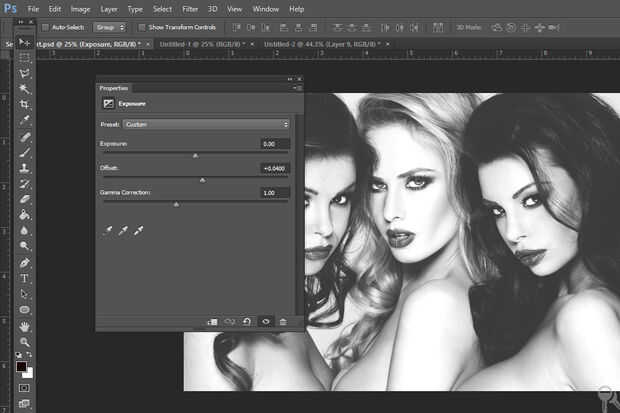Click the trash icon in Properties panel
Image resolution: width=620 pixels, height=413 pixels.
pos(283,321)
